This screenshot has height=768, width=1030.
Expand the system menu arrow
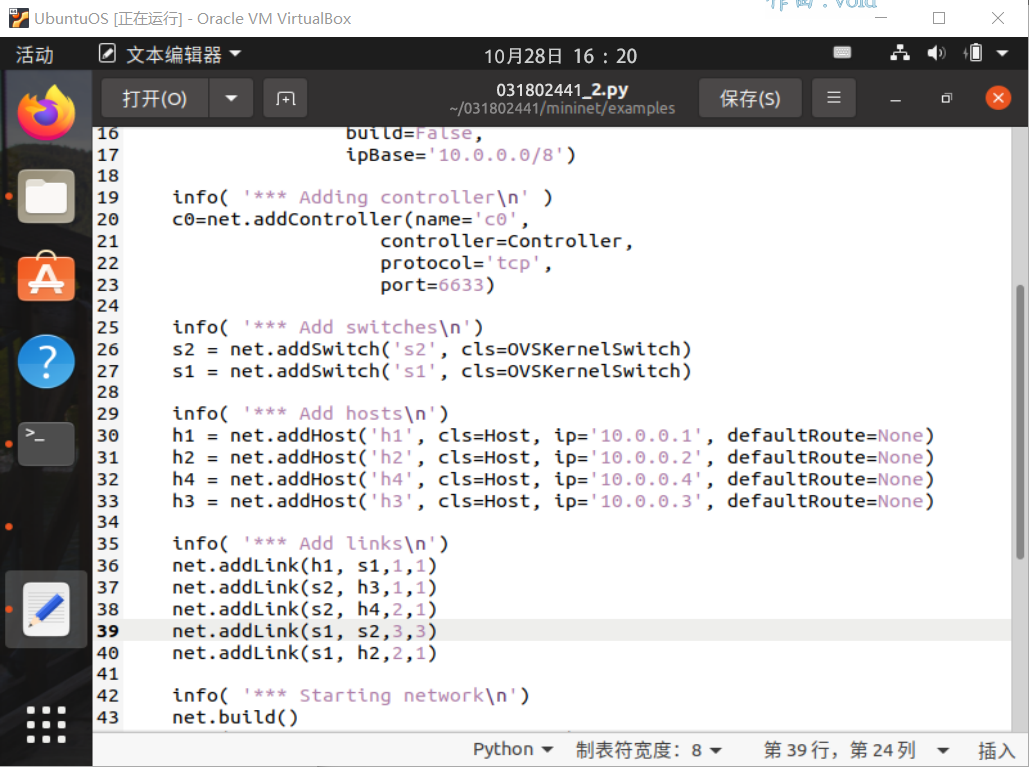tap(1002, 53)
